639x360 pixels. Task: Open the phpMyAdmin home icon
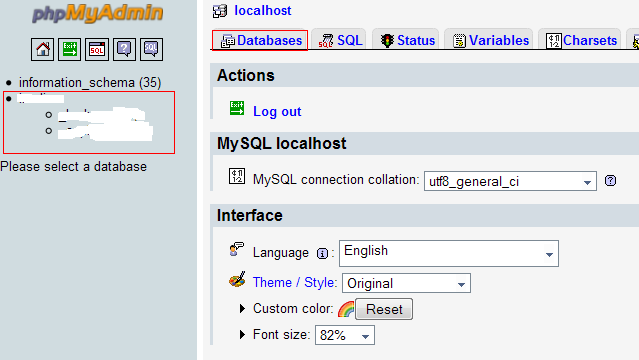tap(42, 49)
